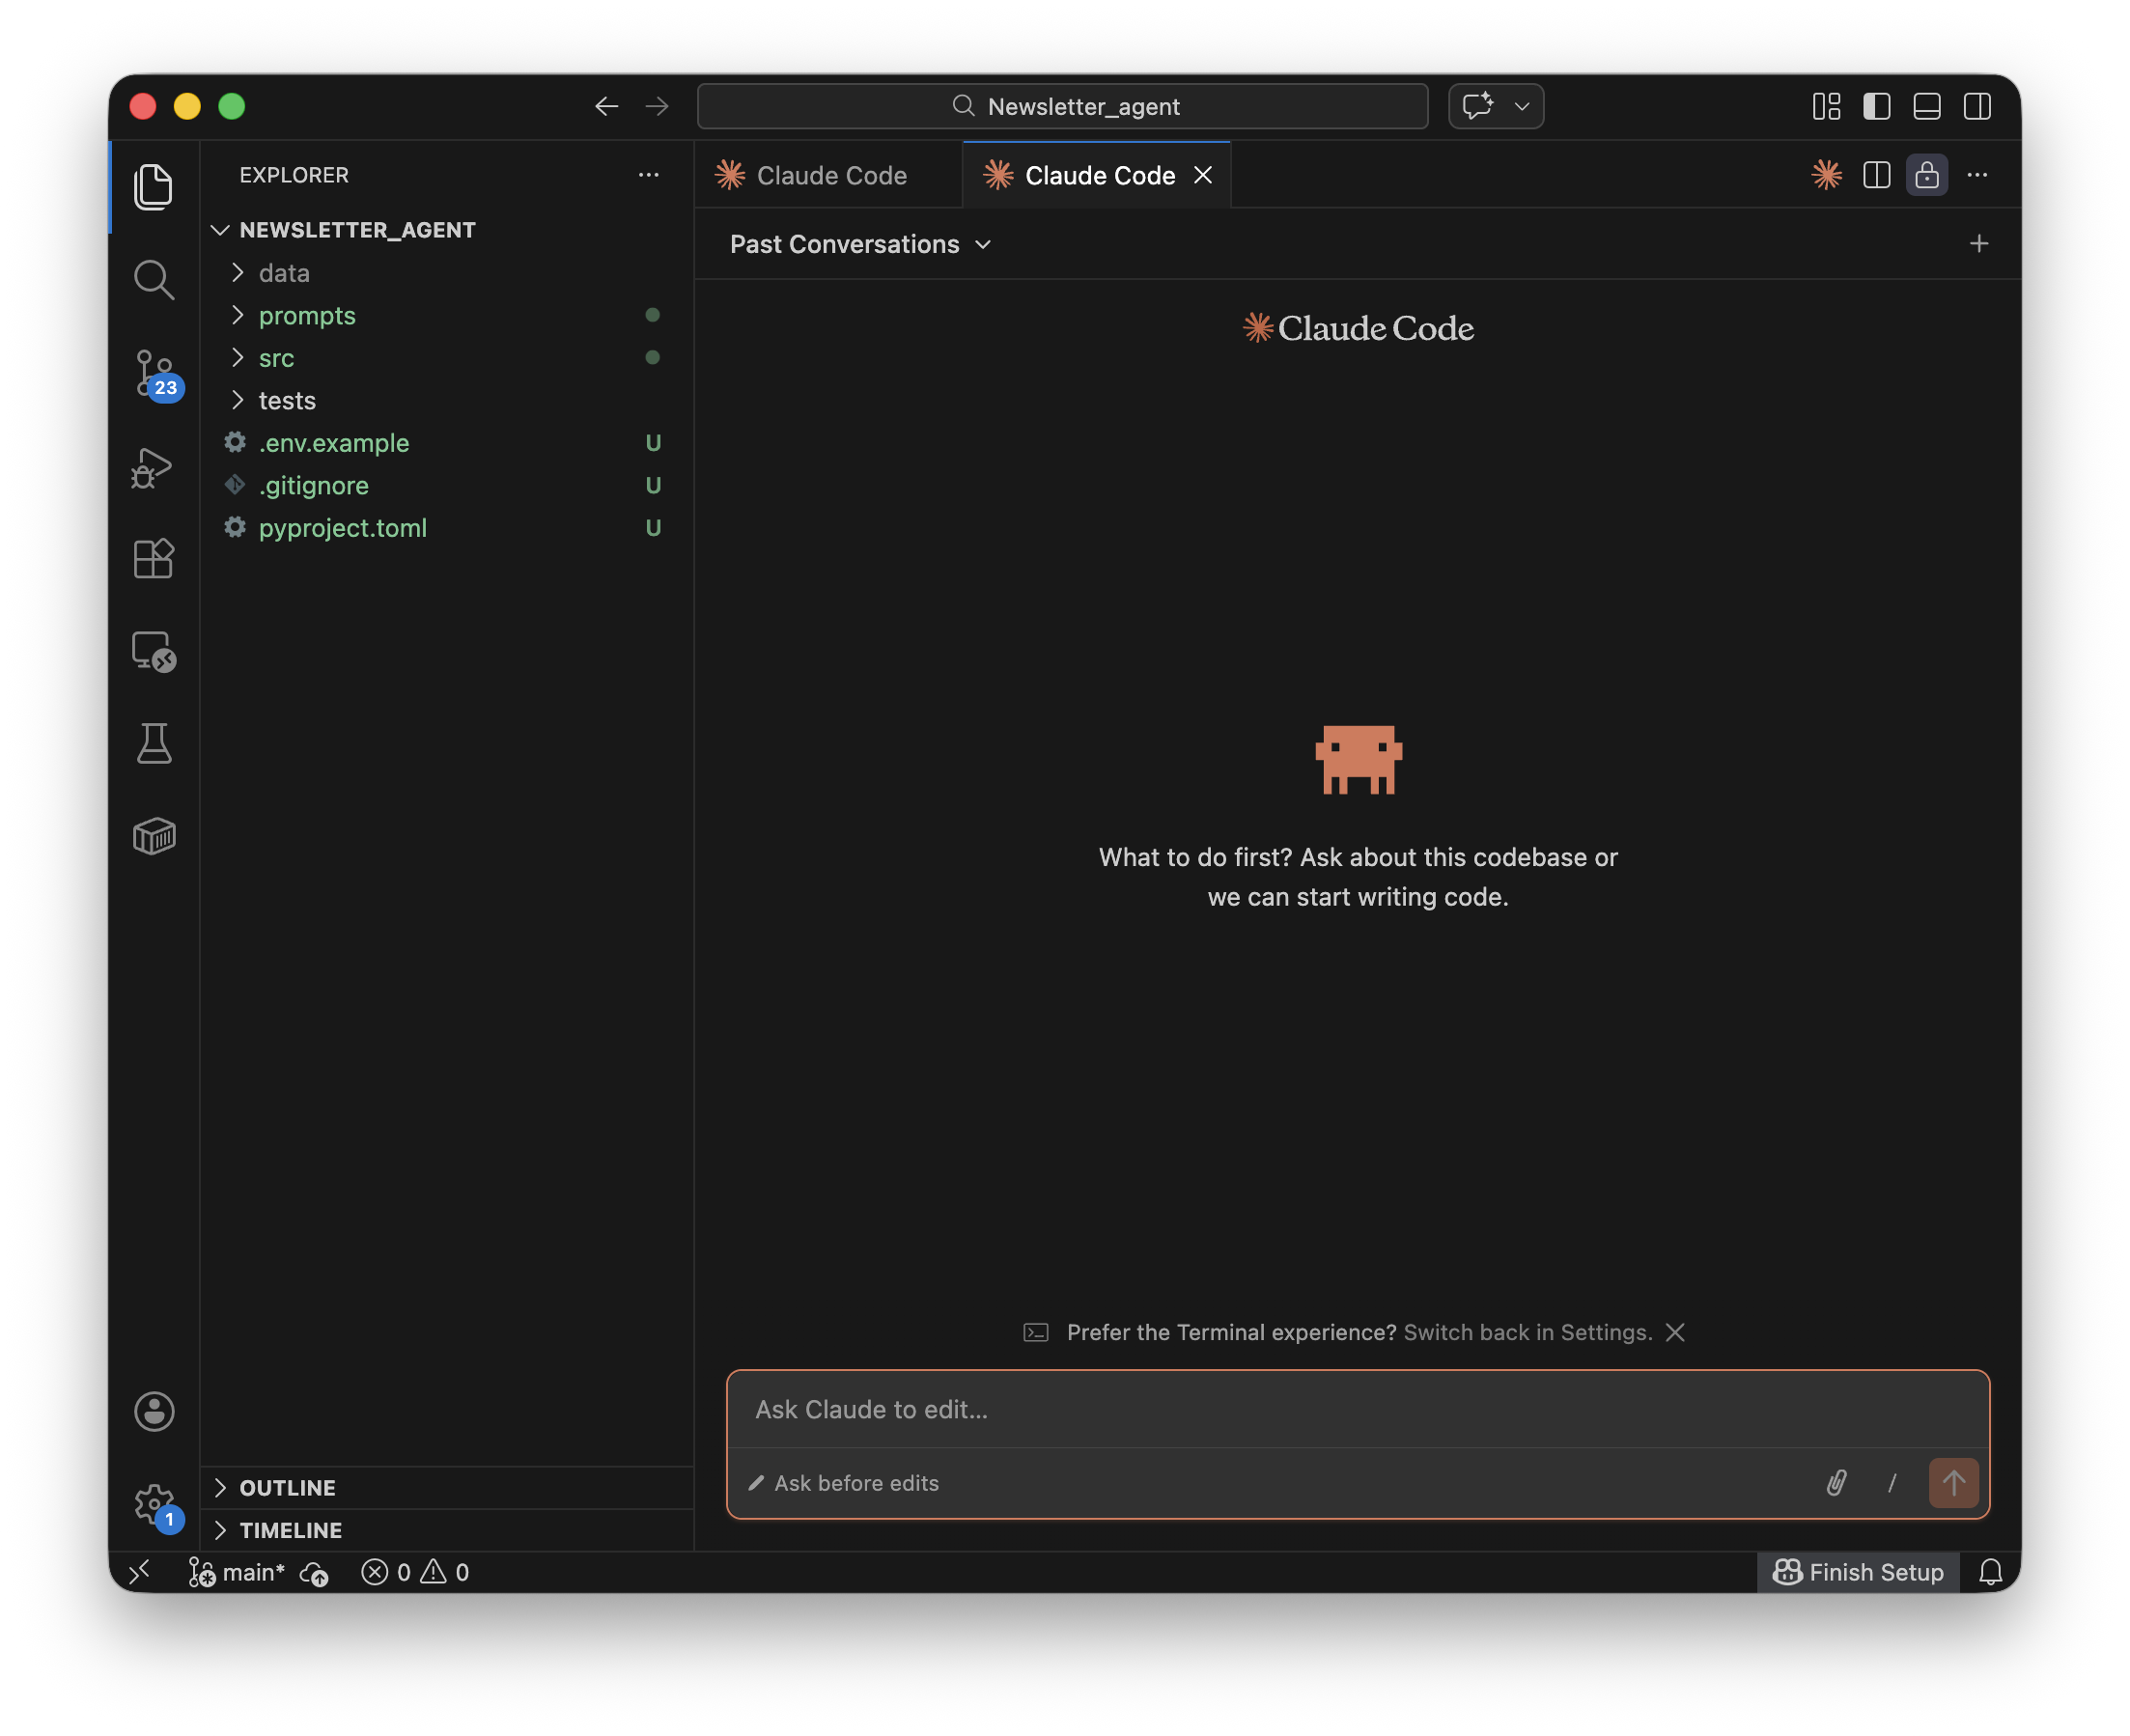Open the pyproject.toml file

click(342, 528)
